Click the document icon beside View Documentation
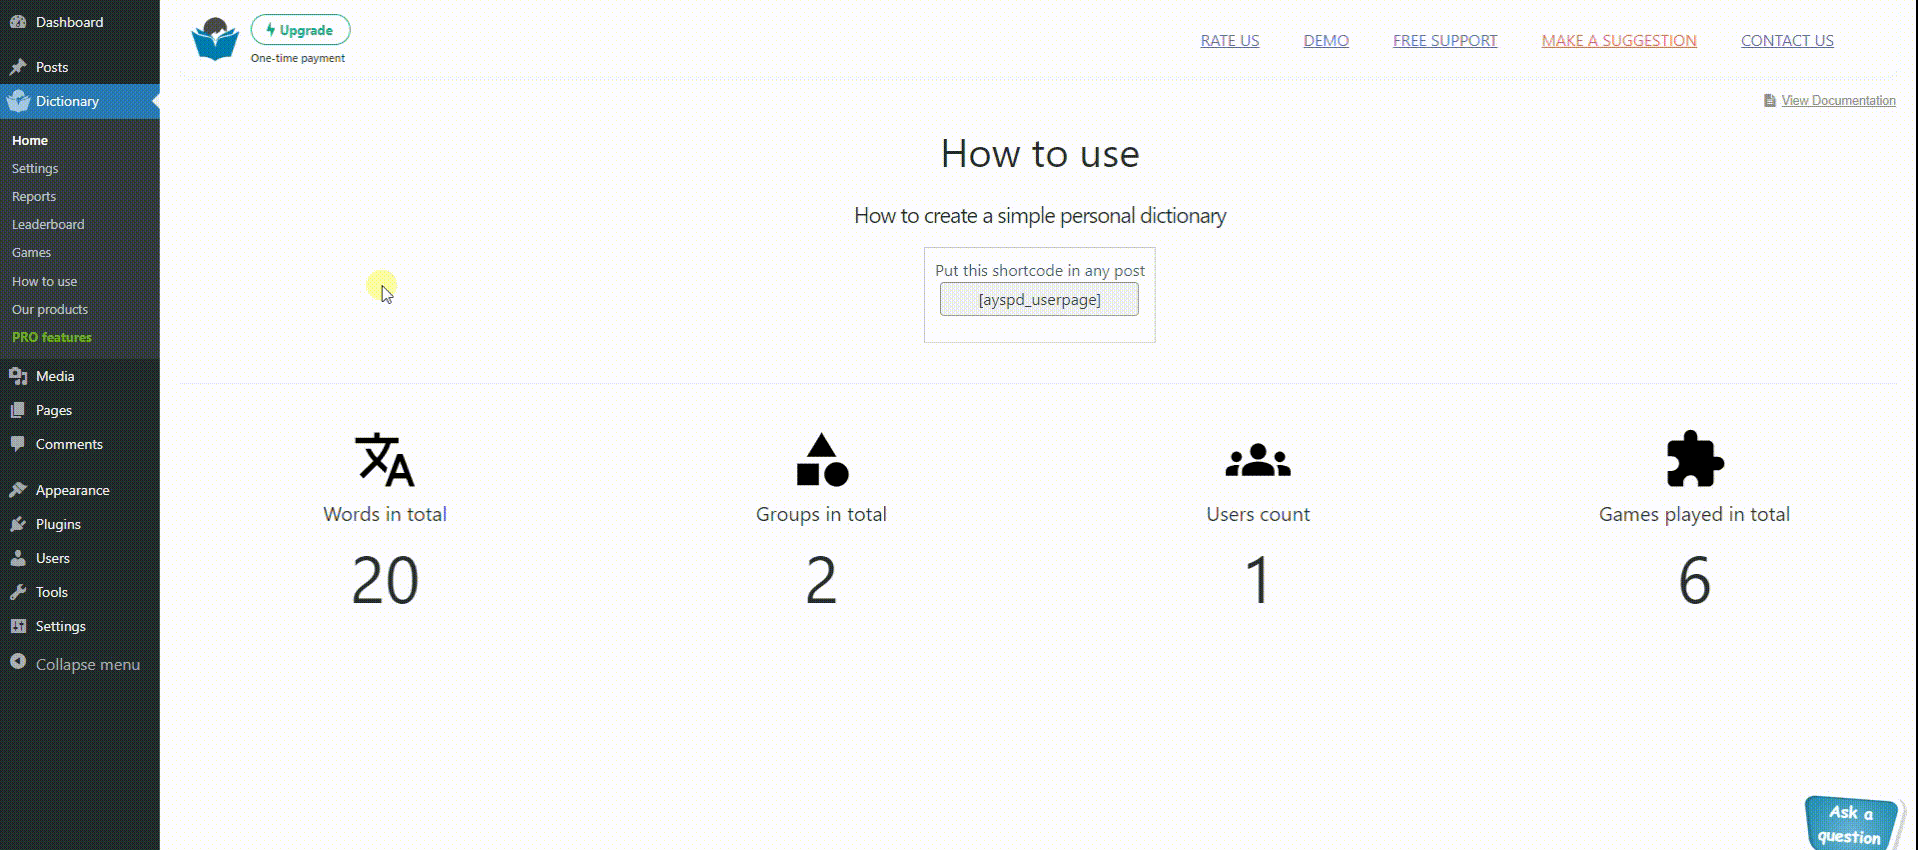 pos(1770,101)
